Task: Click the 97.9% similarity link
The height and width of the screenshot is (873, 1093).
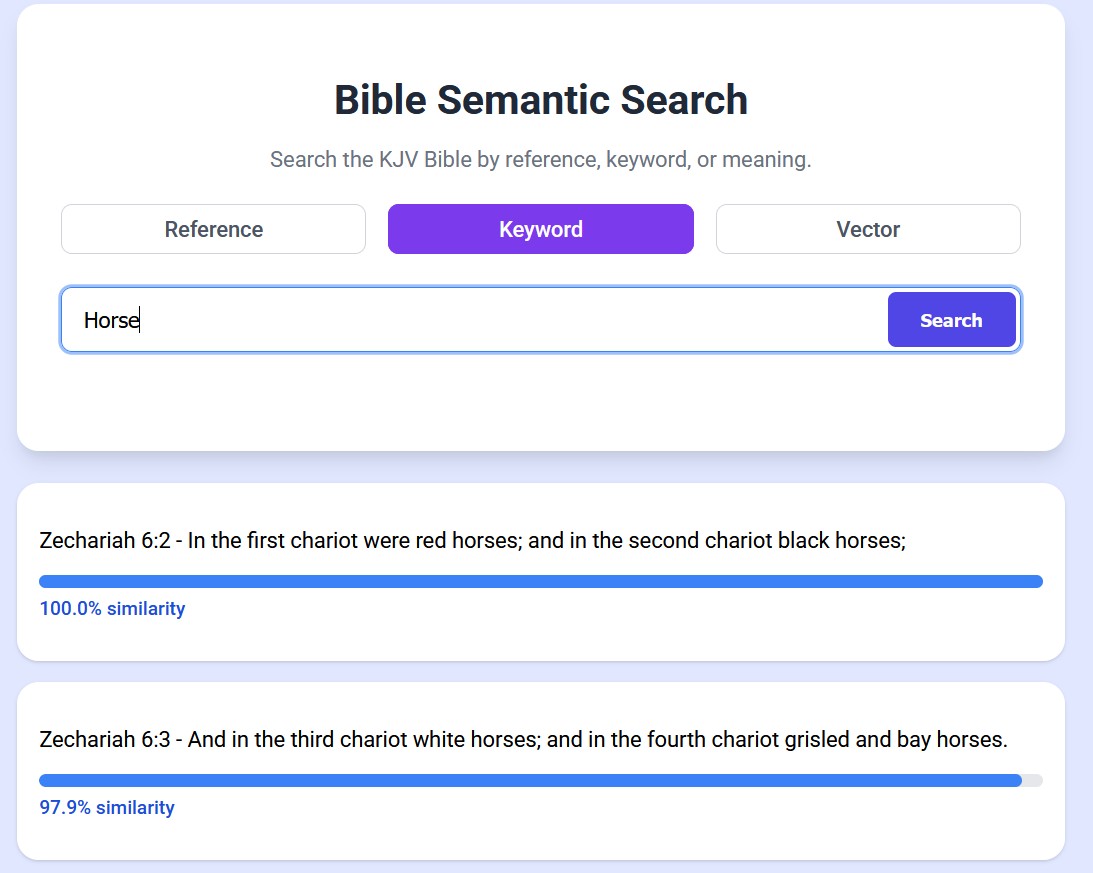Action: (107, 807)
